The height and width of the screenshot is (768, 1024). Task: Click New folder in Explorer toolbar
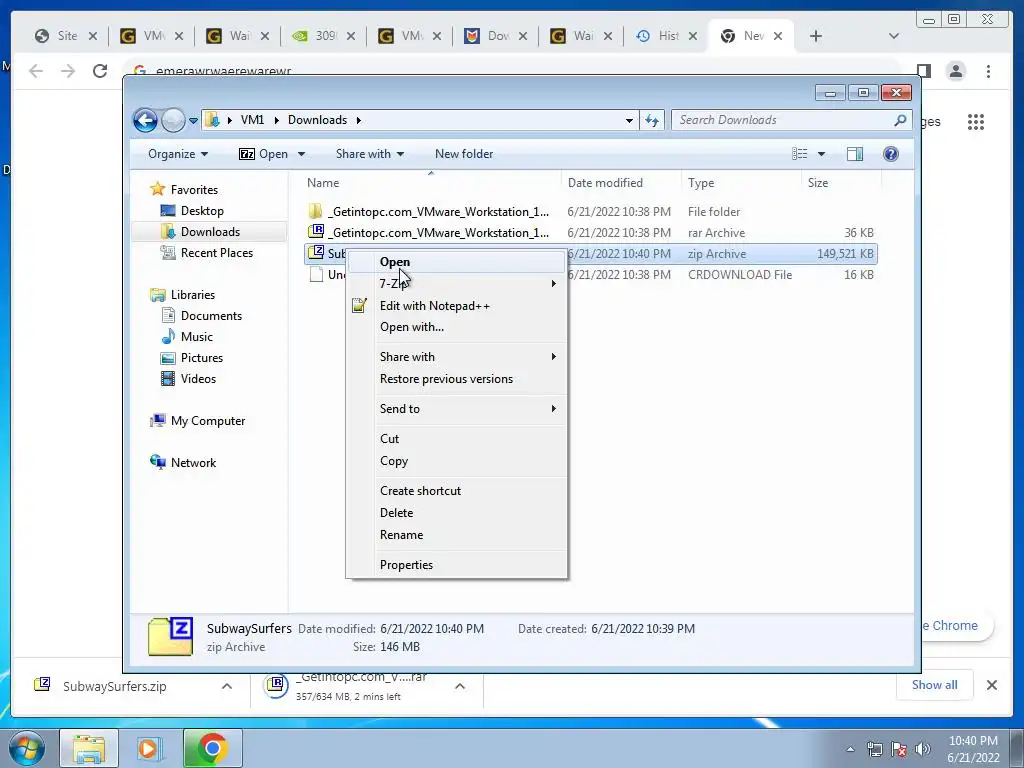464,154
